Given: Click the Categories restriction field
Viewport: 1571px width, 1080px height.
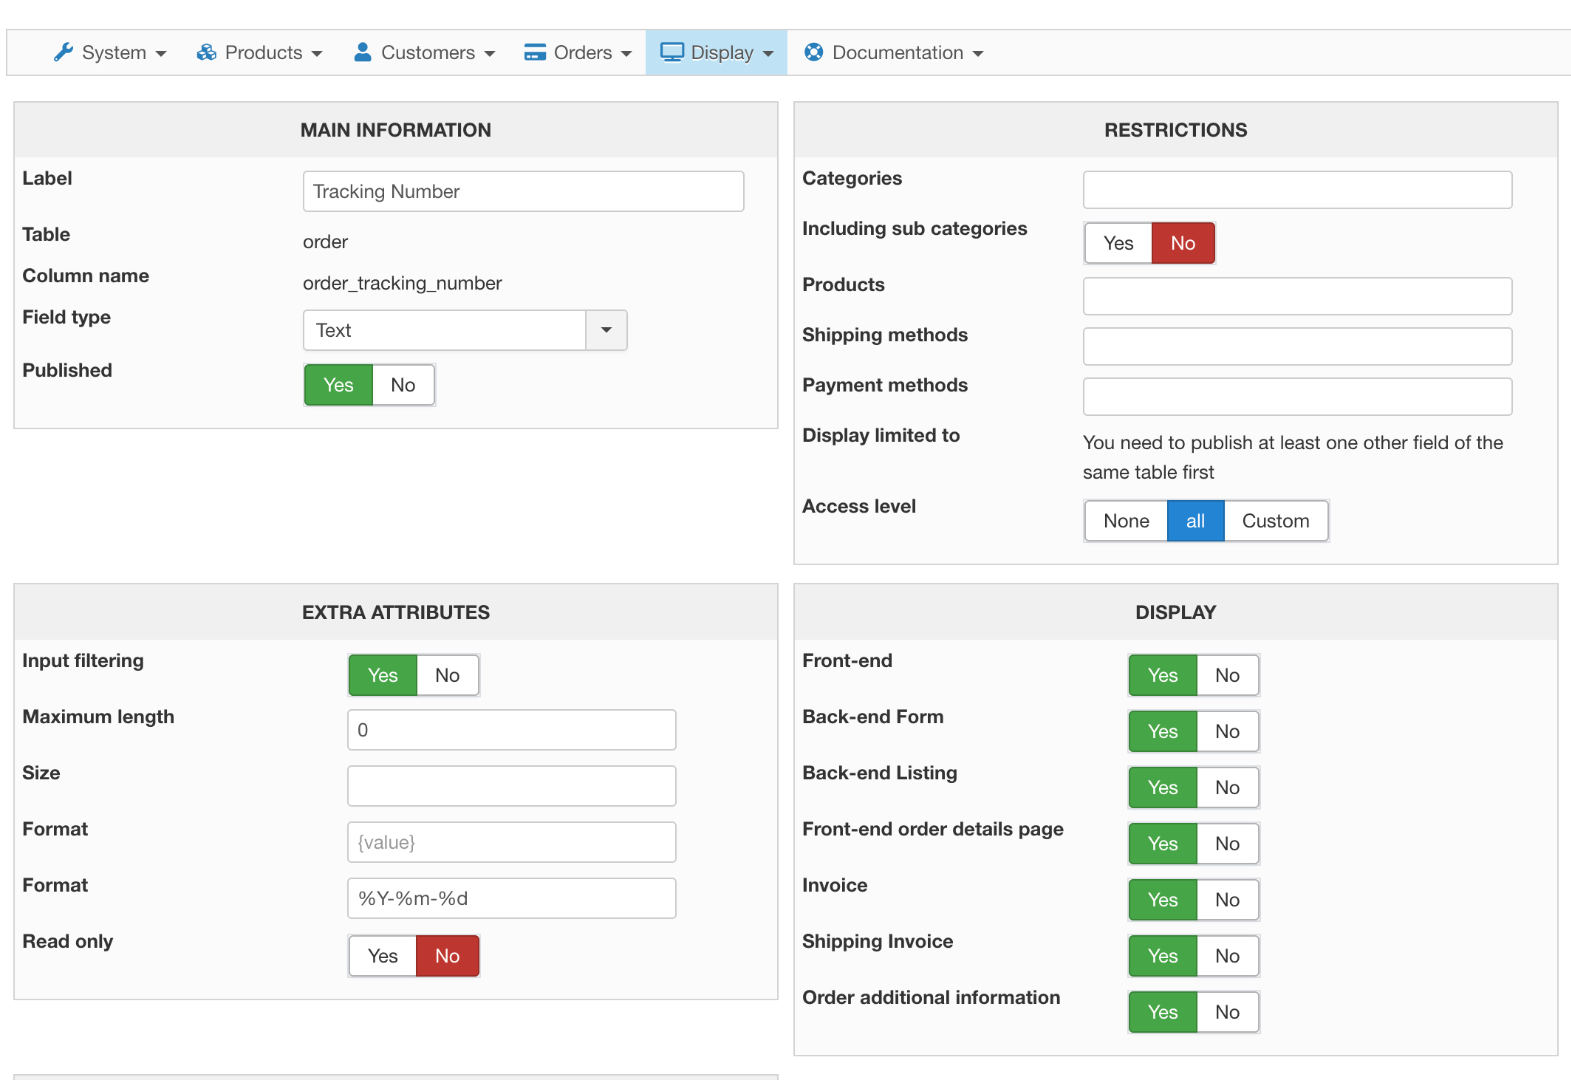Looking at the screenshot, I should pos(1297,190).
